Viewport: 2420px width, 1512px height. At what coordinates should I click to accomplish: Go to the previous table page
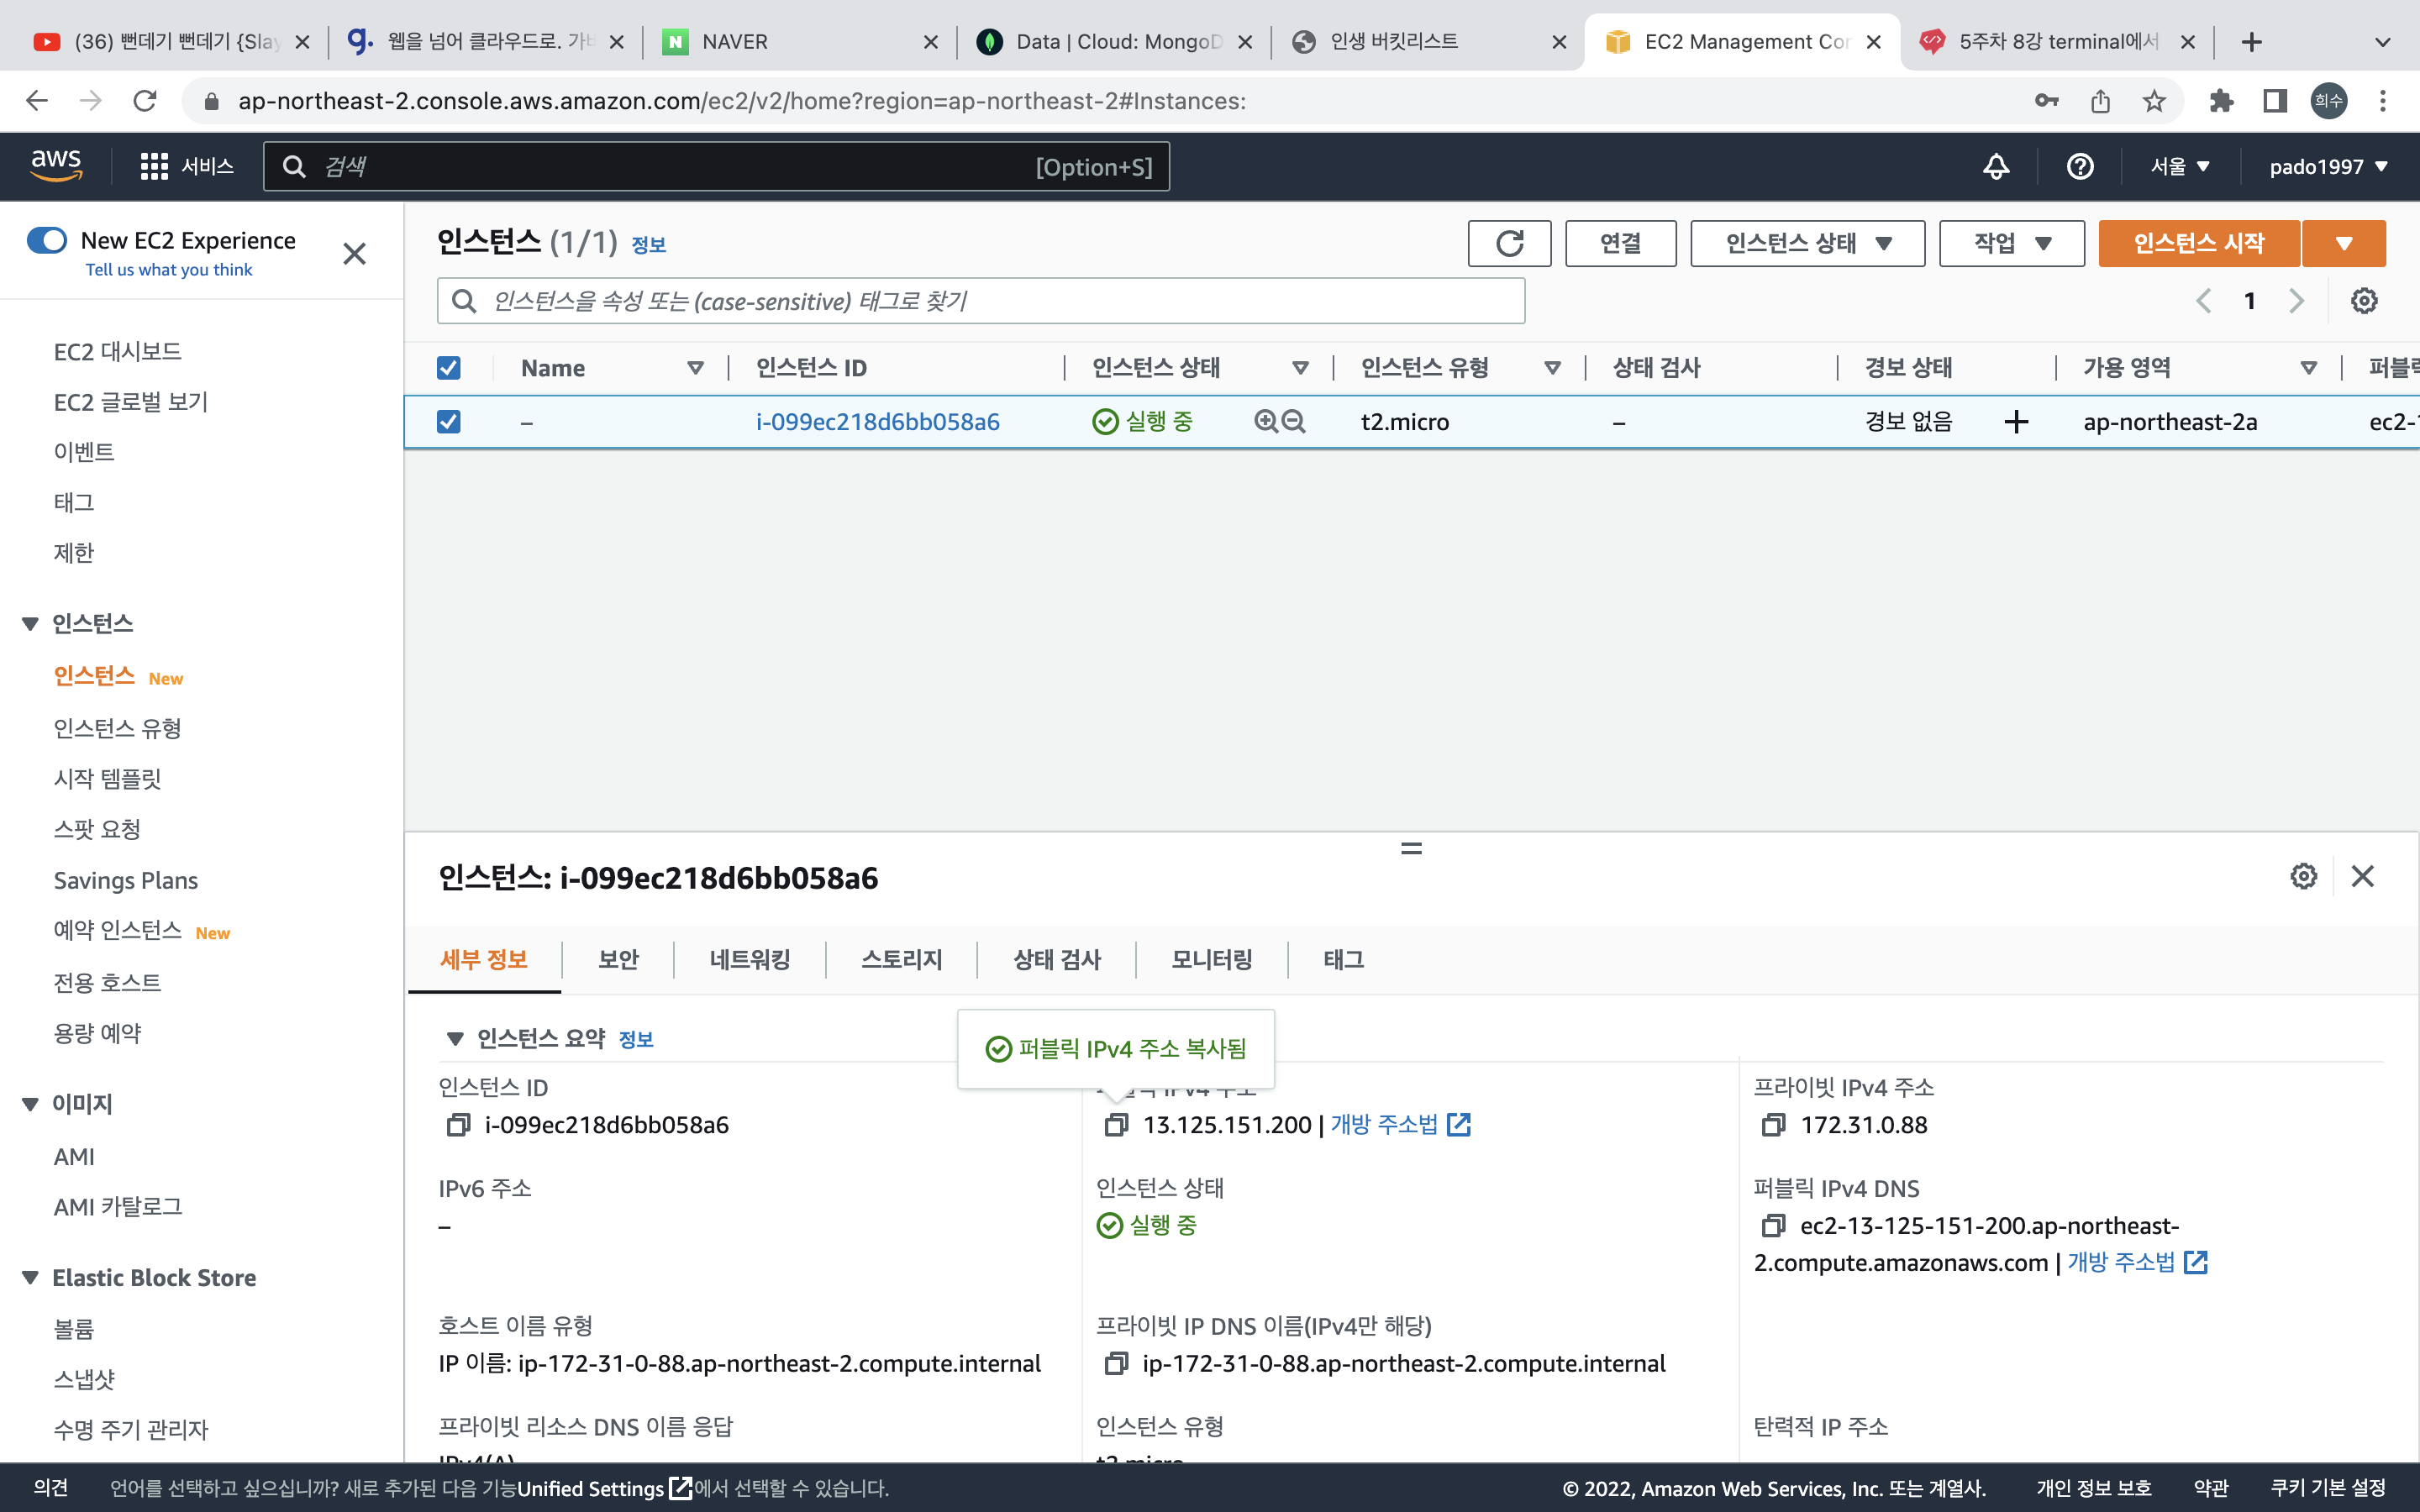pyautogui.click(x=2203, y=301)
